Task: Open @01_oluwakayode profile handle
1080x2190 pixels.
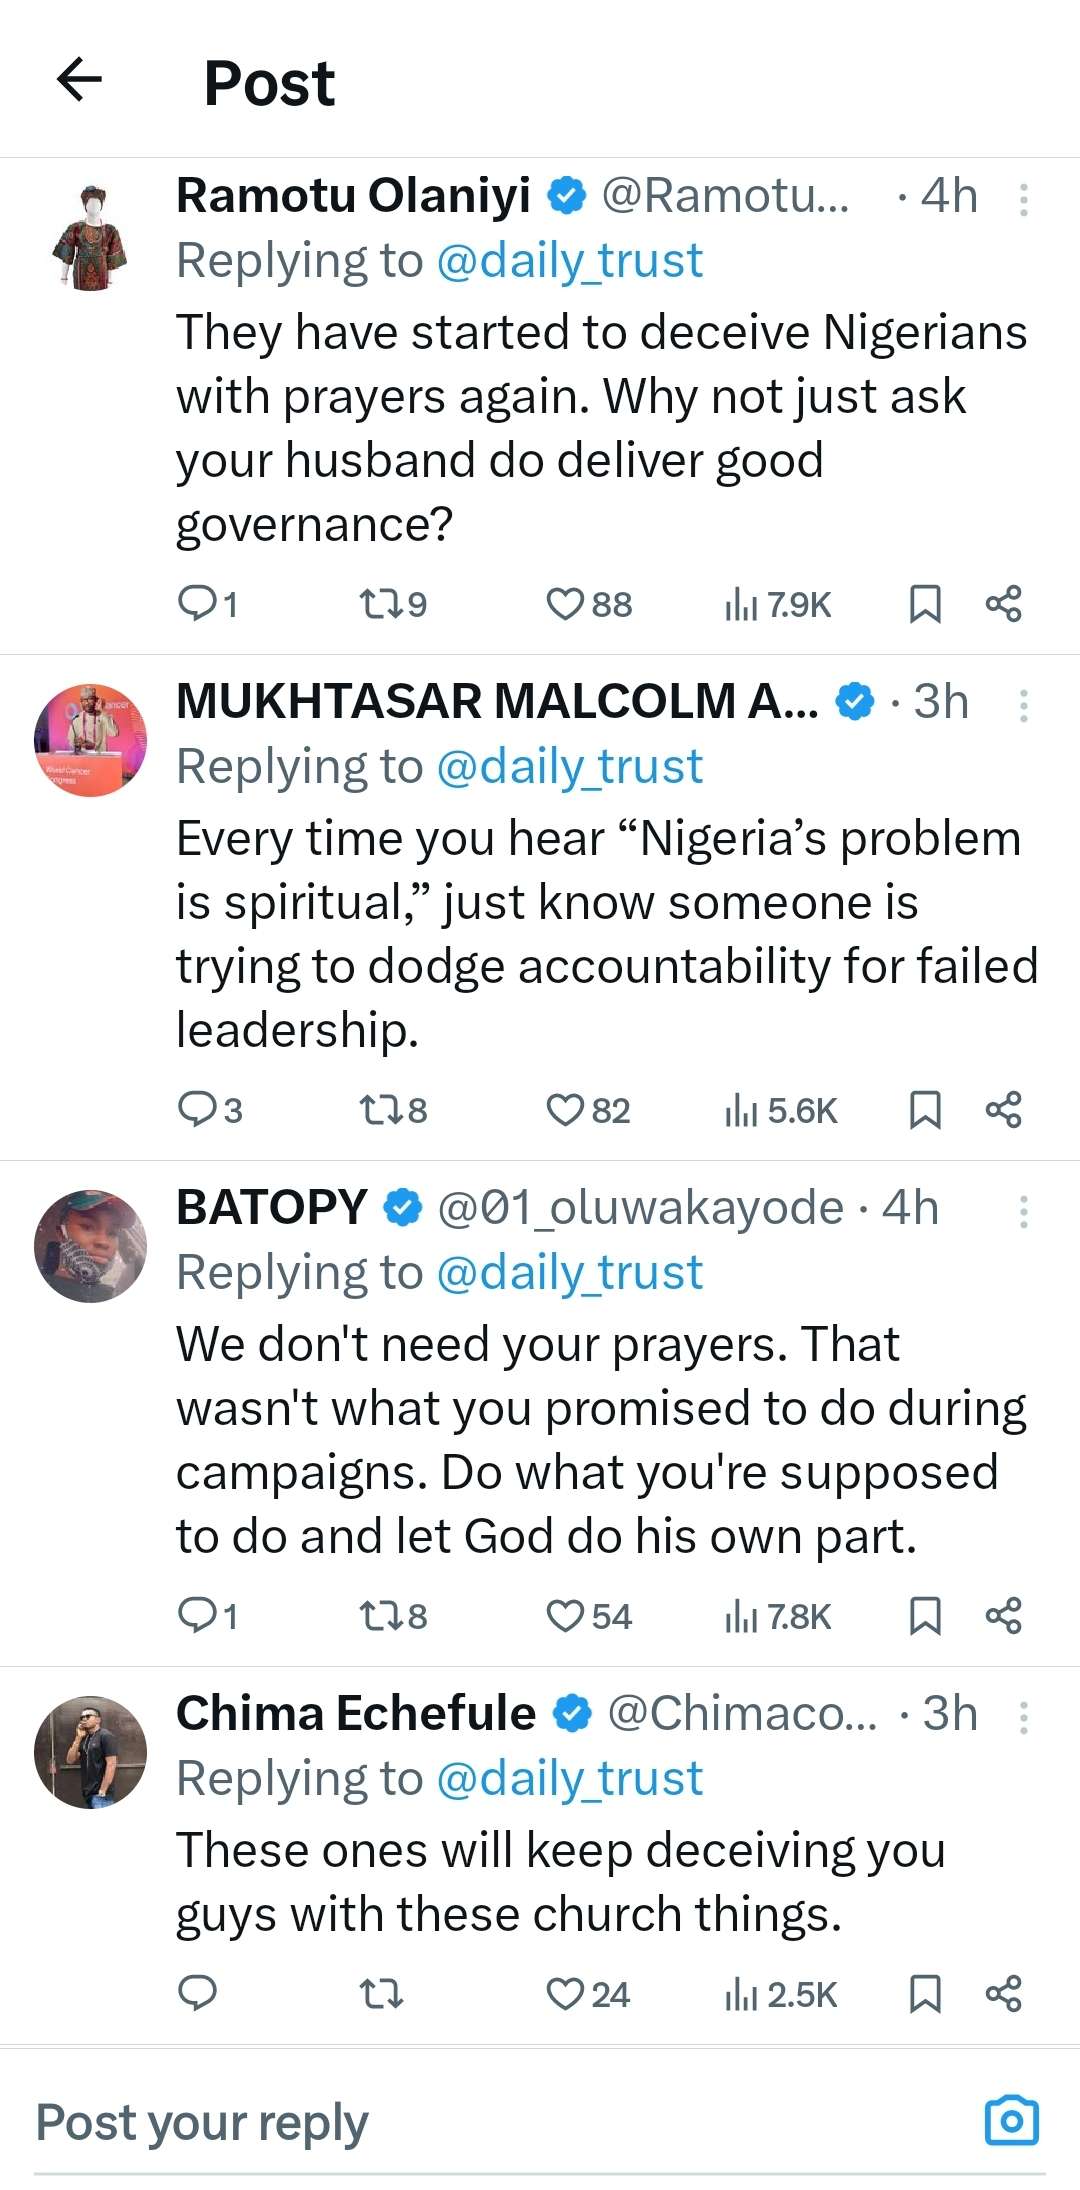Action: 641,1208
